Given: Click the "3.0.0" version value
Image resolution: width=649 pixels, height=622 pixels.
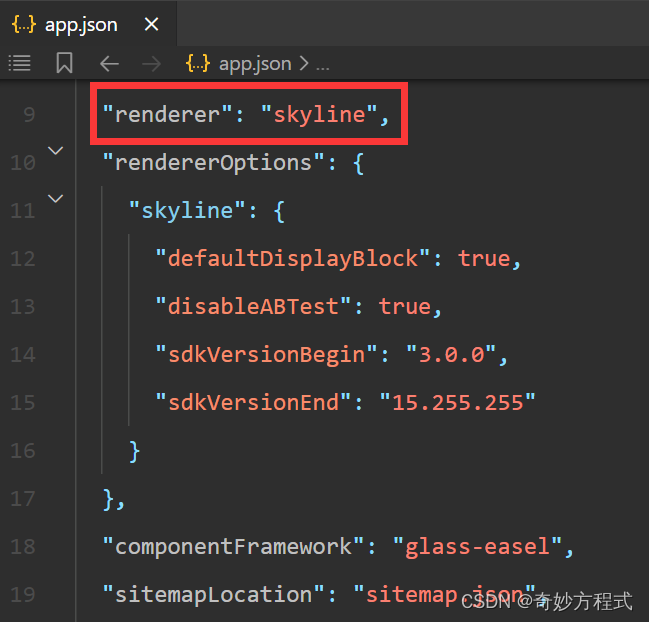Looking at the screenshot, I should (x=451, y=354).
